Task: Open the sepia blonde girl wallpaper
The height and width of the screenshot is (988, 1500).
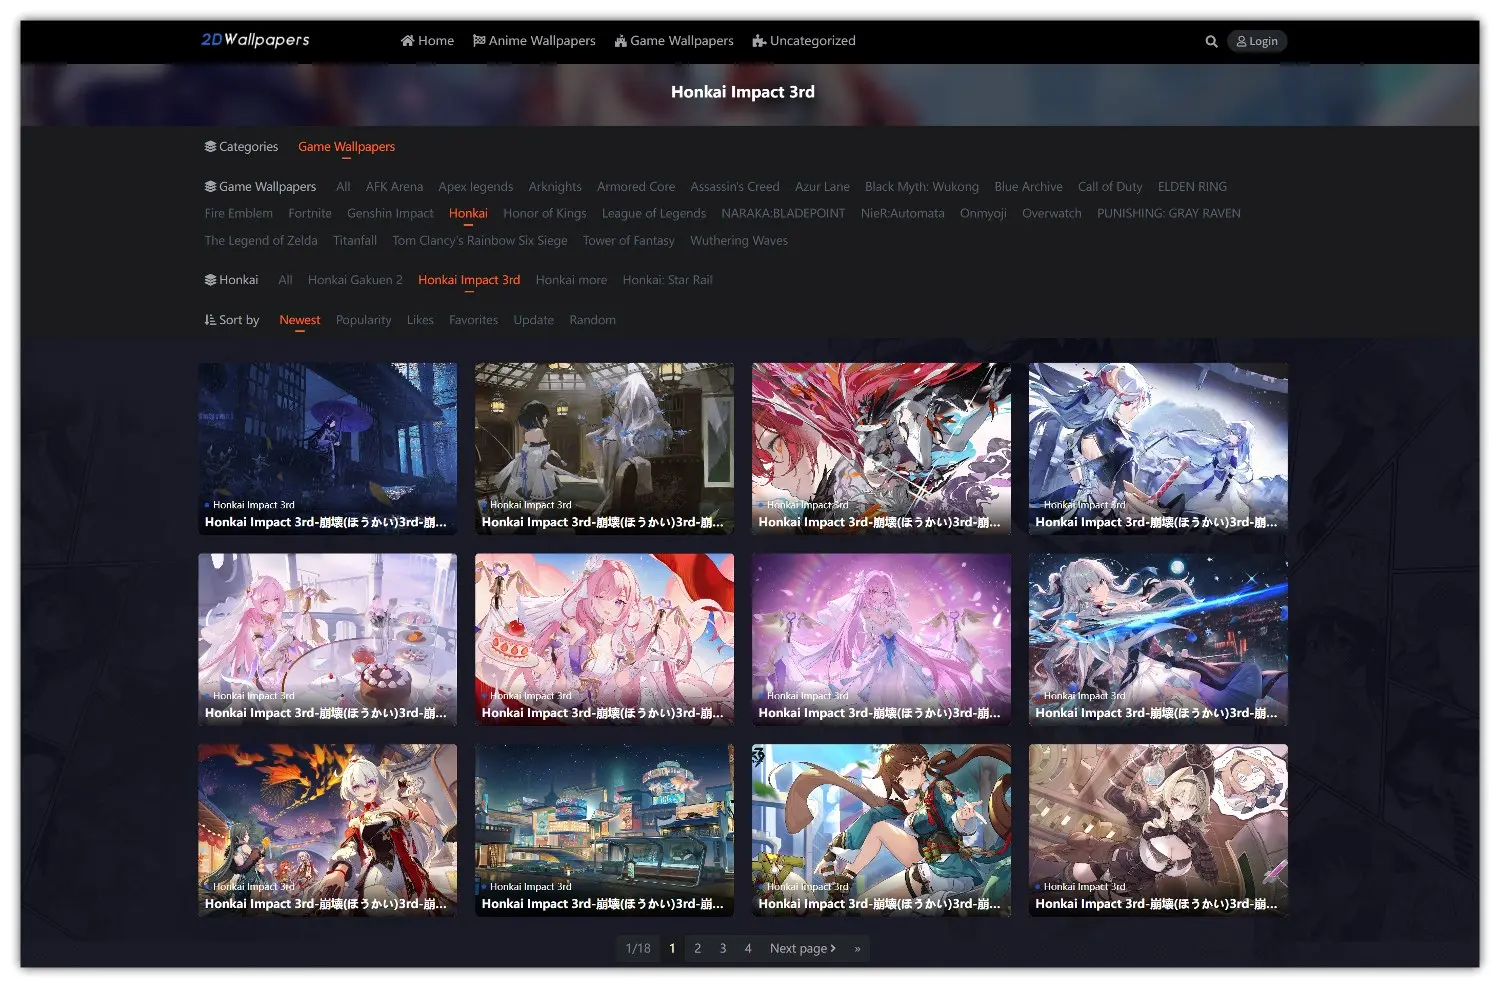Action: (x=1158, y=830)
